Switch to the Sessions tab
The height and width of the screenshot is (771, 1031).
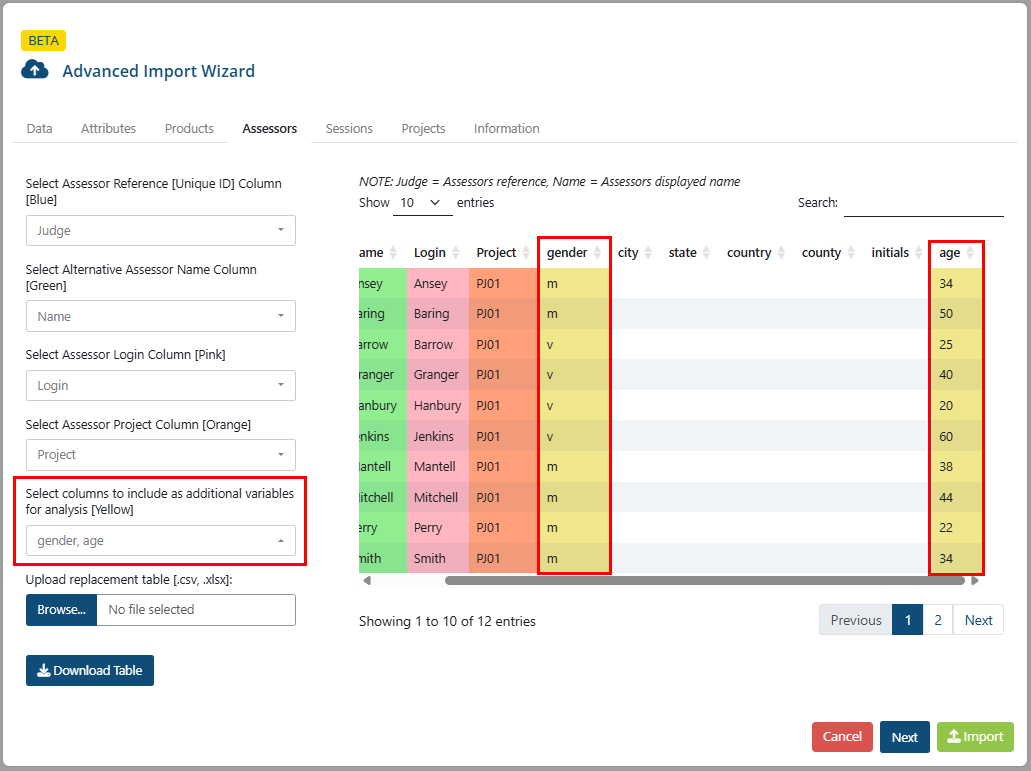coord(349,128)
